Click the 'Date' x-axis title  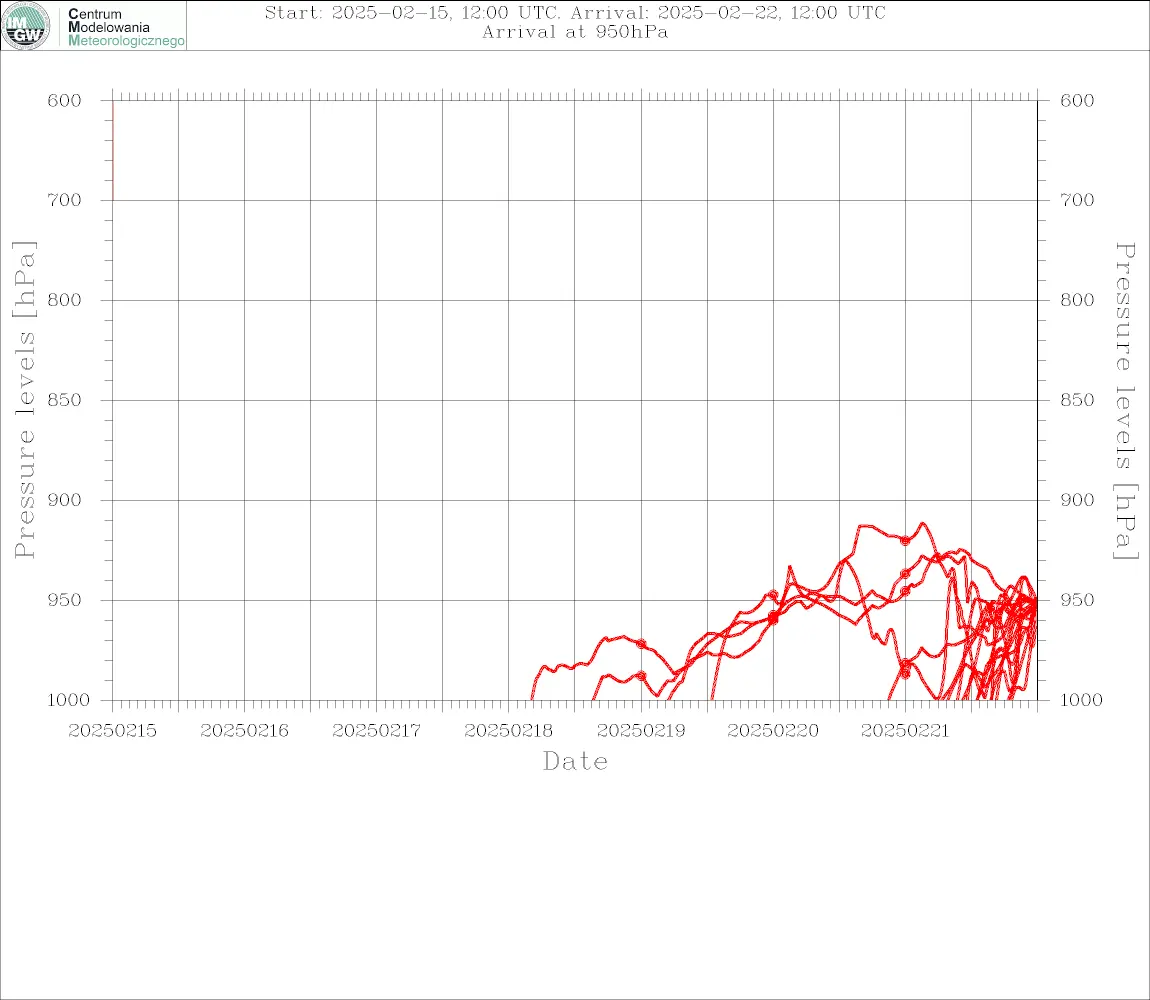click(575, 761)
